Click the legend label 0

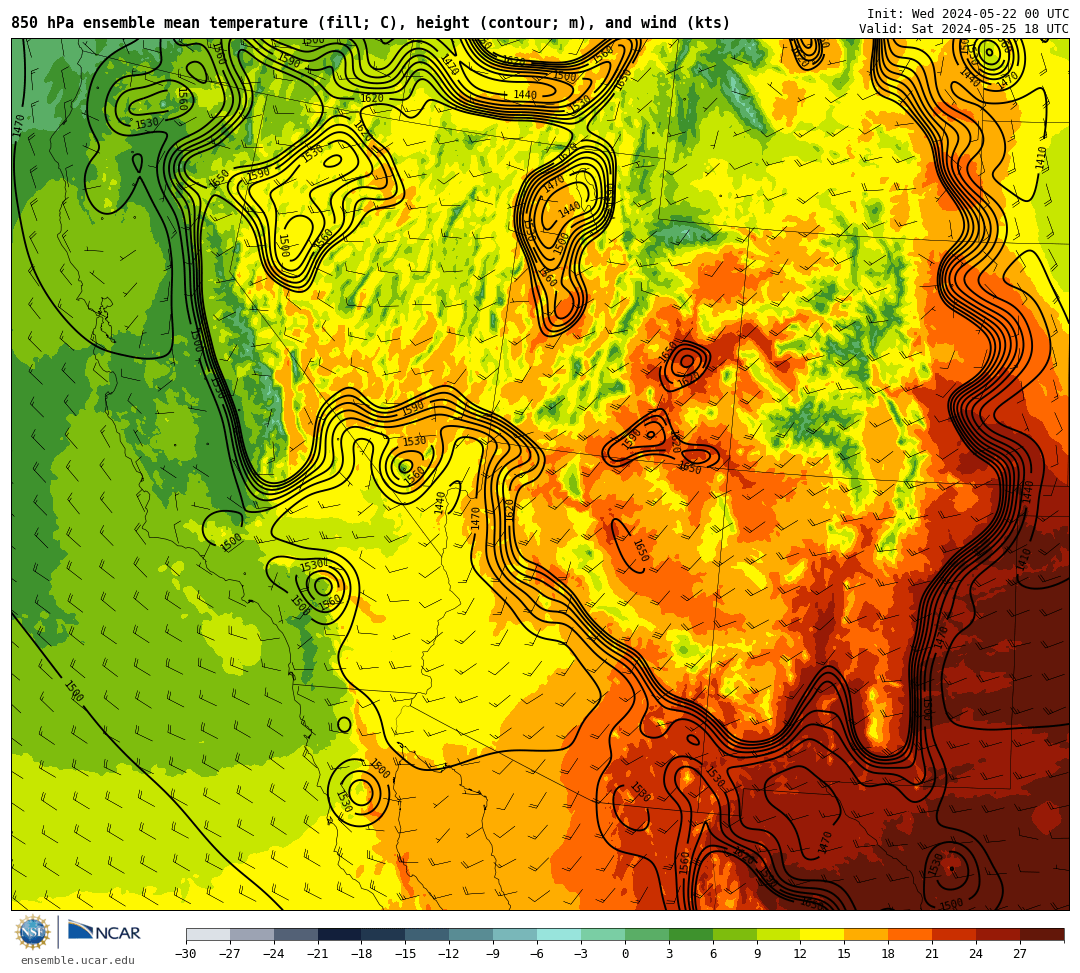pyautogui.click(x=625, y=954)
